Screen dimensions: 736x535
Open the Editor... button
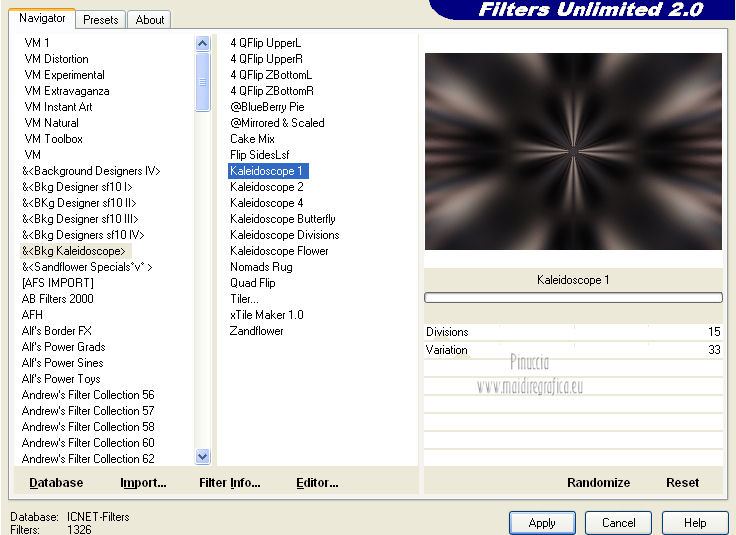pos(317,482)
